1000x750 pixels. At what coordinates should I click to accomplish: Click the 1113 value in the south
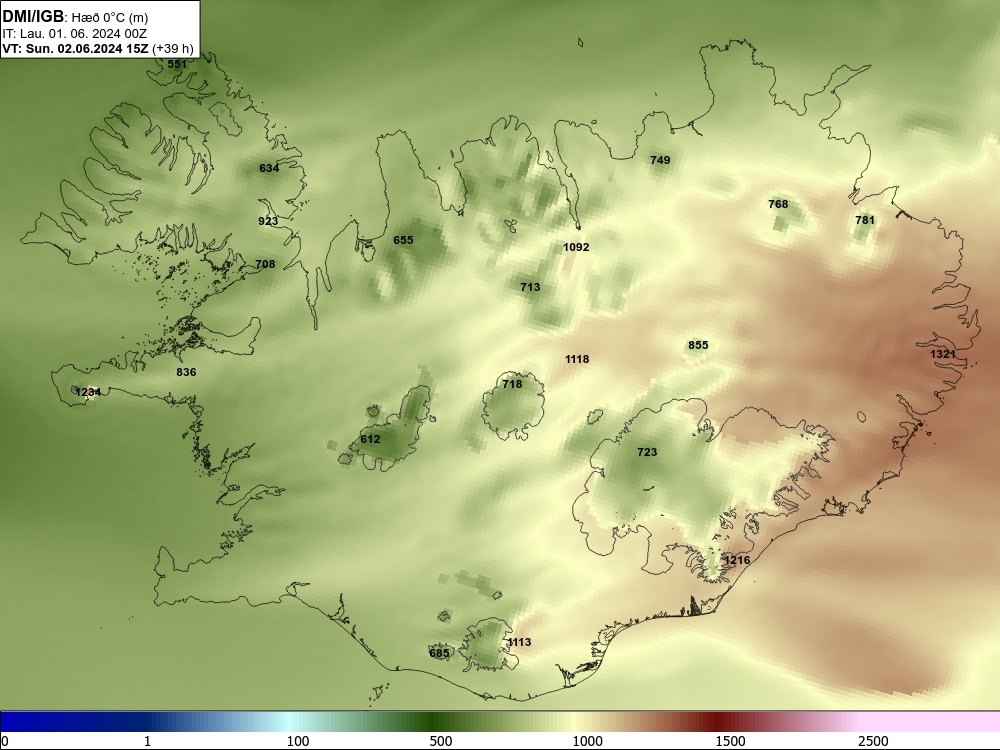coord(519,642)
